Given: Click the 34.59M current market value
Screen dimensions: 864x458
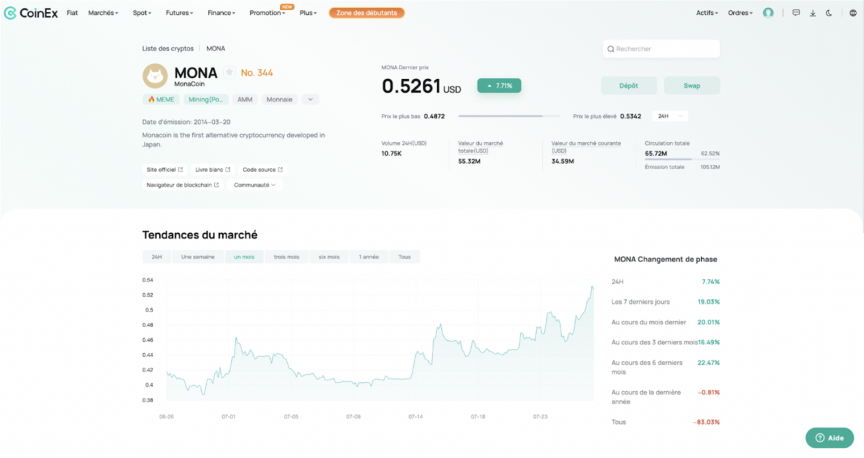Looking at the screenshot, I should pyautogui.click(x=563, y=161).
